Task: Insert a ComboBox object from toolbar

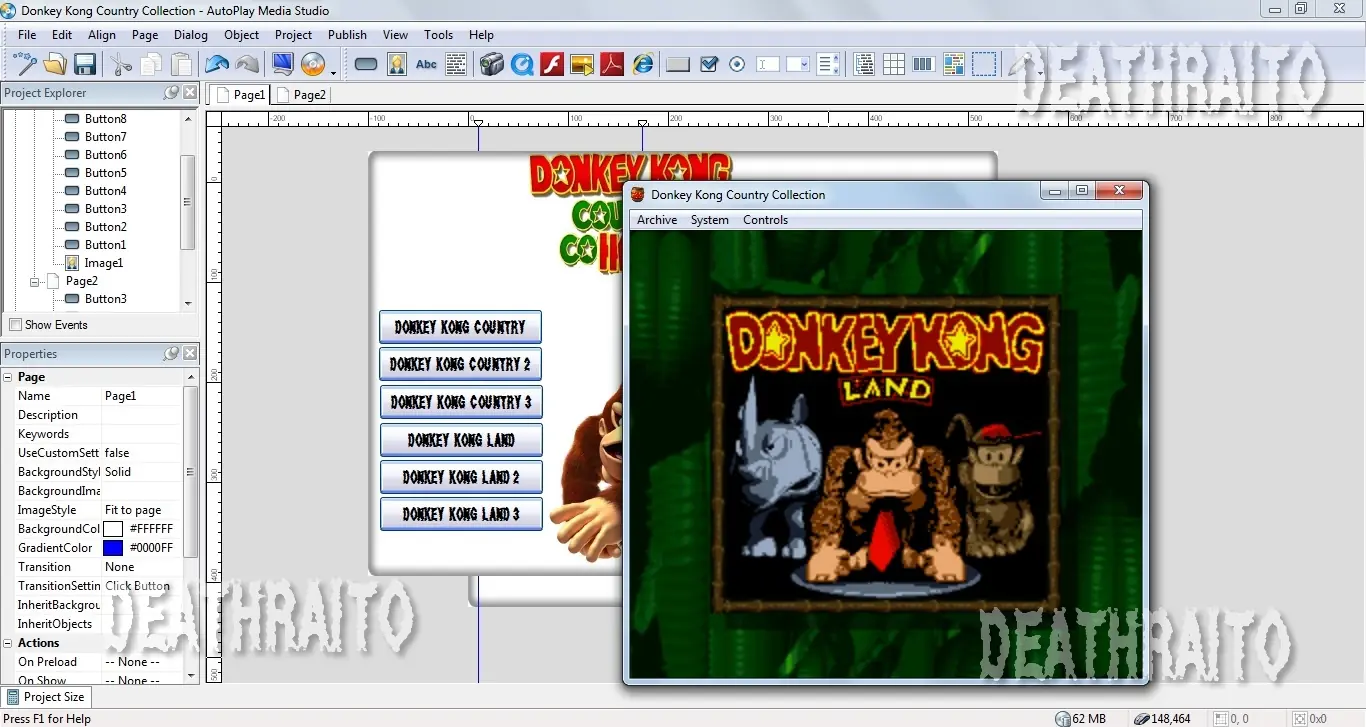Action: point(798,65)
